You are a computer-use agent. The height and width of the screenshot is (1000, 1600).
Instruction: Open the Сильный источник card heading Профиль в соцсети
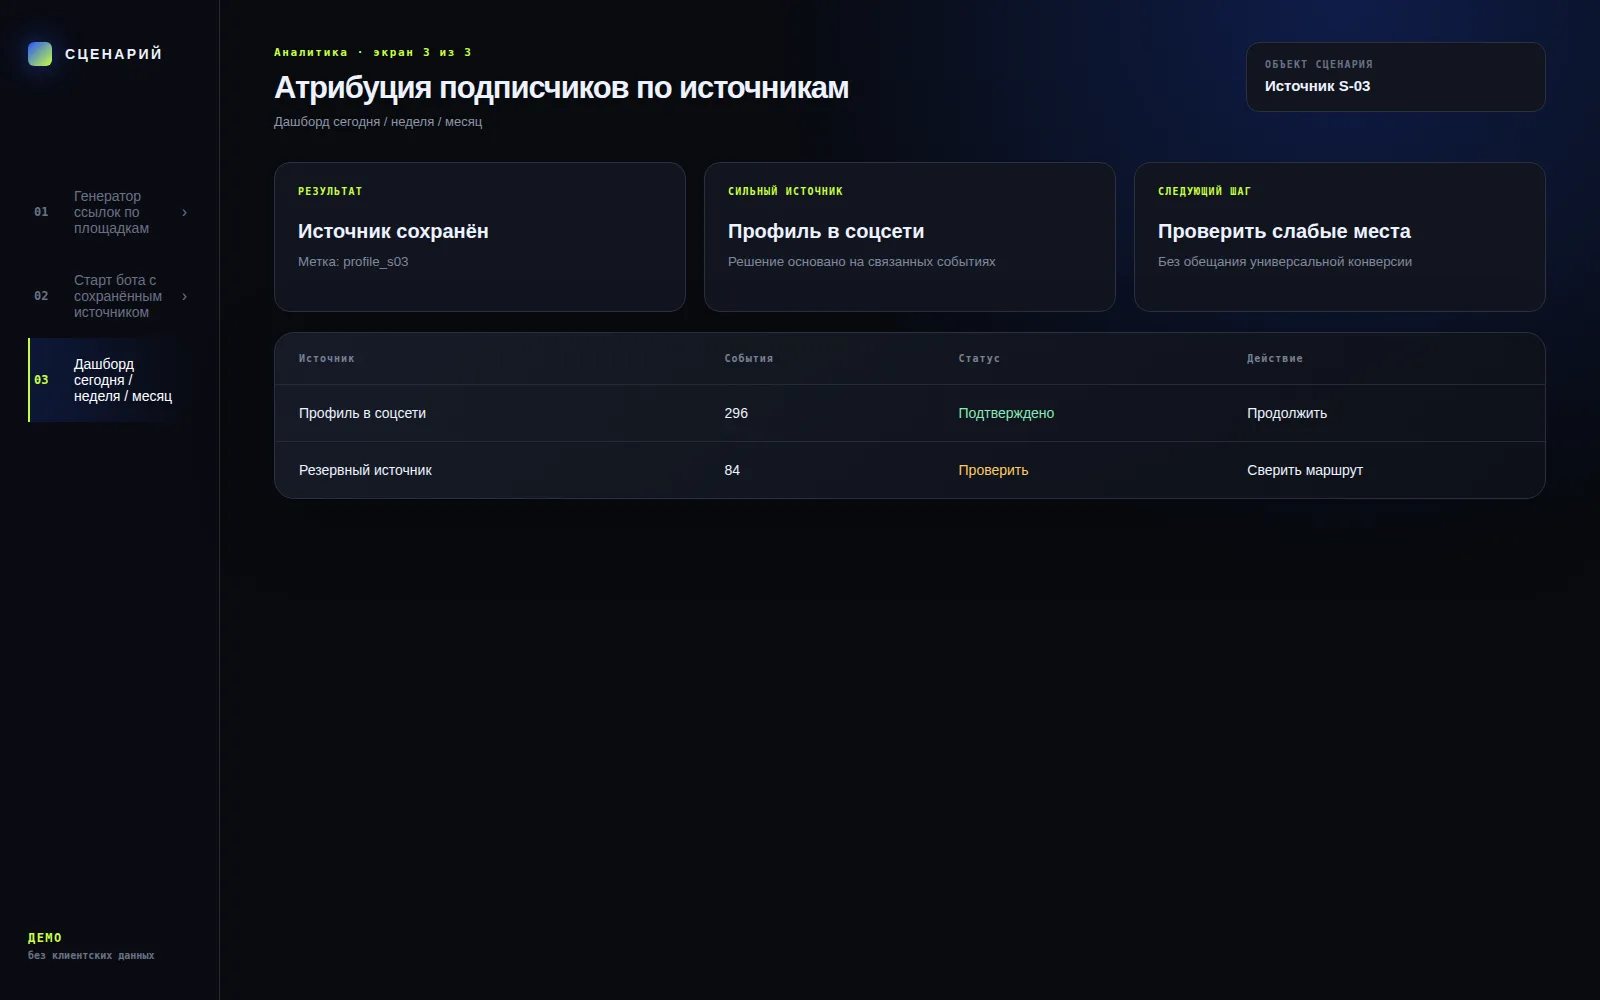point(826,231)
